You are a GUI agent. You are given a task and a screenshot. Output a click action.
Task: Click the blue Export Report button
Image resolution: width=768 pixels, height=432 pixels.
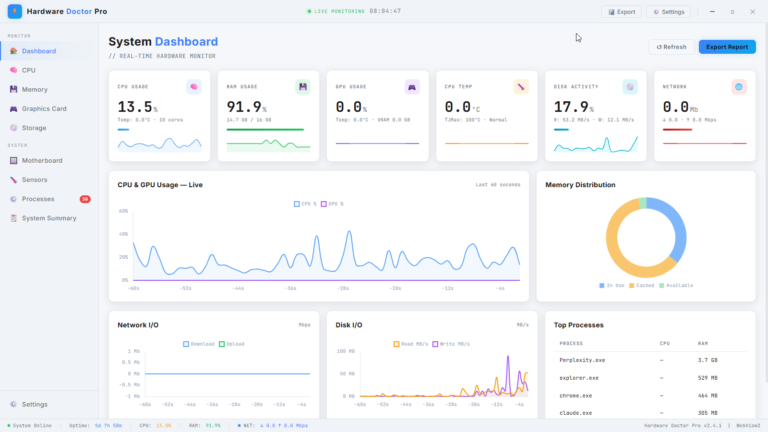tap(727, 47)
